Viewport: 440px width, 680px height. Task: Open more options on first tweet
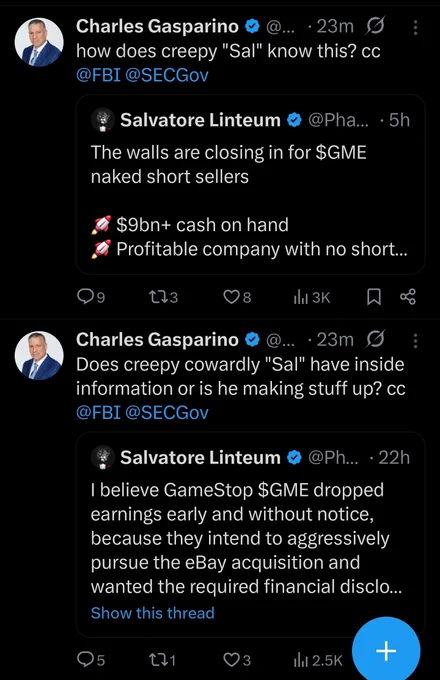tap(415, 28)
